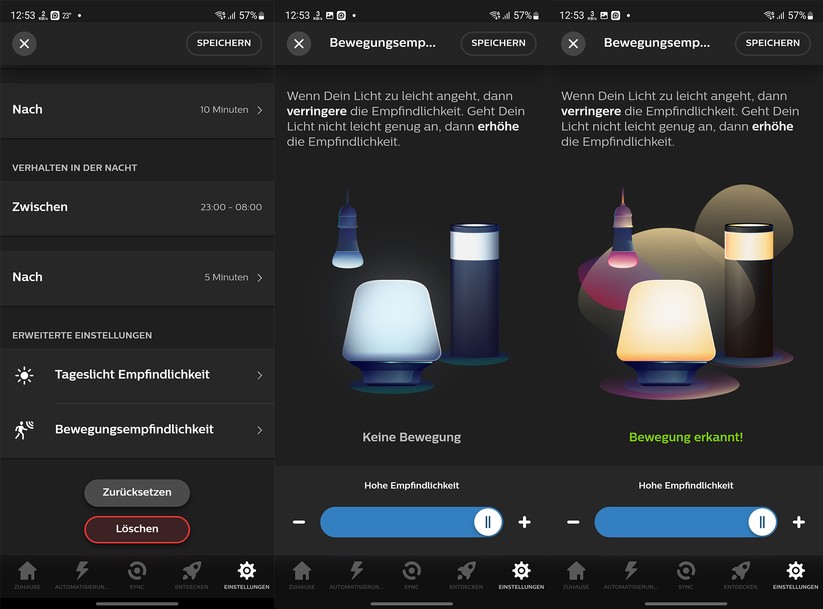Screen dimensions: 823x609
Task: Click the sun icon beside Tageslicht Empfindlichkeit
Action: (25, 374)
